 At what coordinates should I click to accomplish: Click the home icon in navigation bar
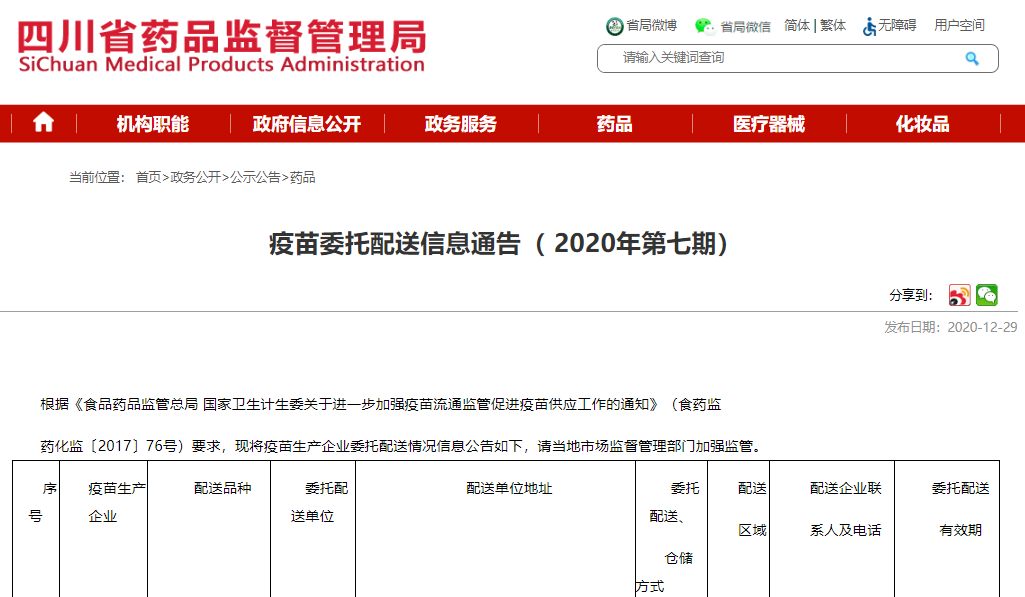click(43, 123)
